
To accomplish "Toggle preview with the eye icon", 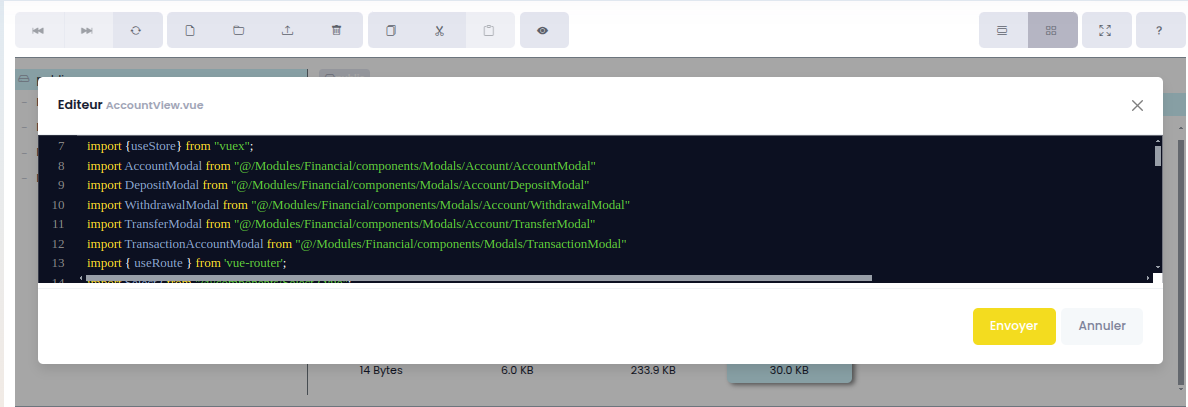I will click(x=543, y=30).
